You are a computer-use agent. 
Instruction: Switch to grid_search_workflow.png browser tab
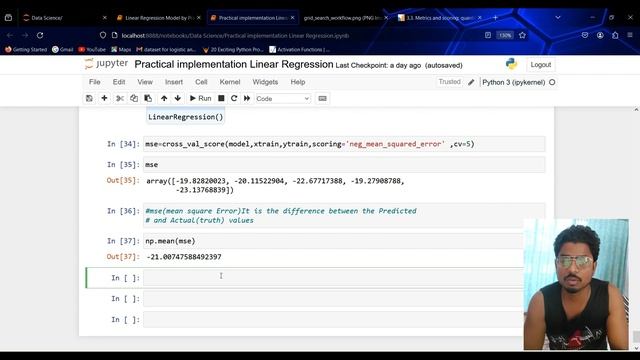(x=345, y=18)
